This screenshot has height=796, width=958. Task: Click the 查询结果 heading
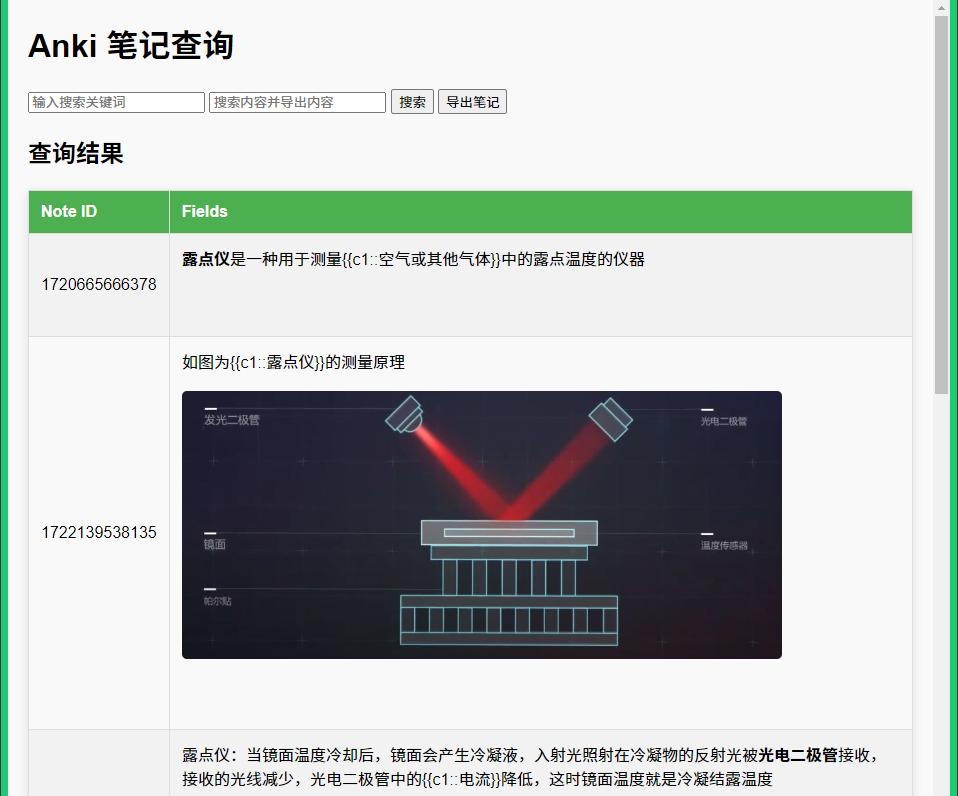76,154
